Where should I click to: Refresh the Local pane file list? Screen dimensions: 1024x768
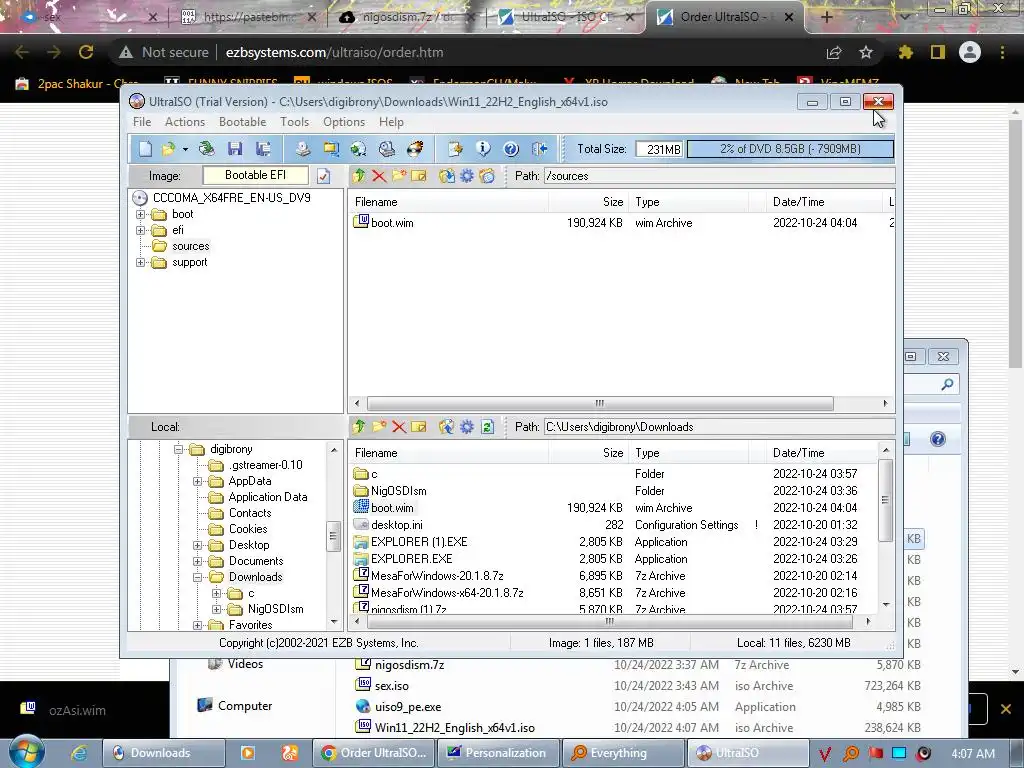pos(487,426)
